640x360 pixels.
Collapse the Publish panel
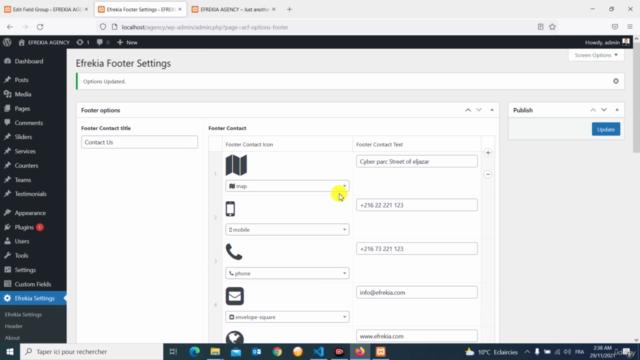point(617,110)
